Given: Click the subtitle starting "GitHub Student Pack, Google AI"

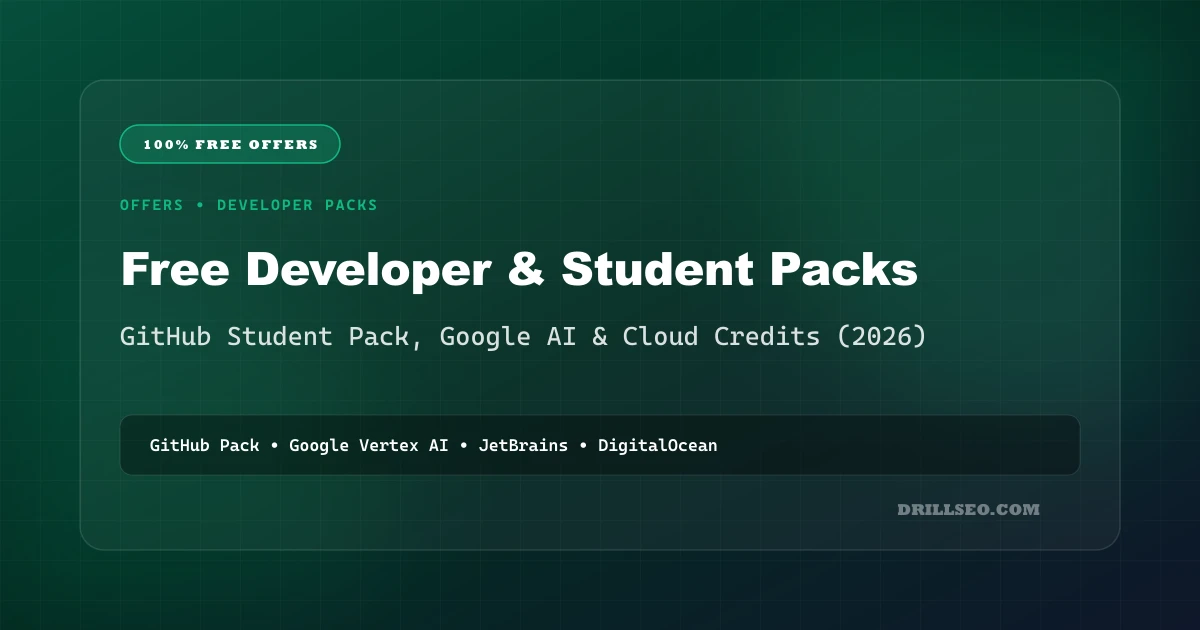Looking at the screenshot, I should [523, 337].
